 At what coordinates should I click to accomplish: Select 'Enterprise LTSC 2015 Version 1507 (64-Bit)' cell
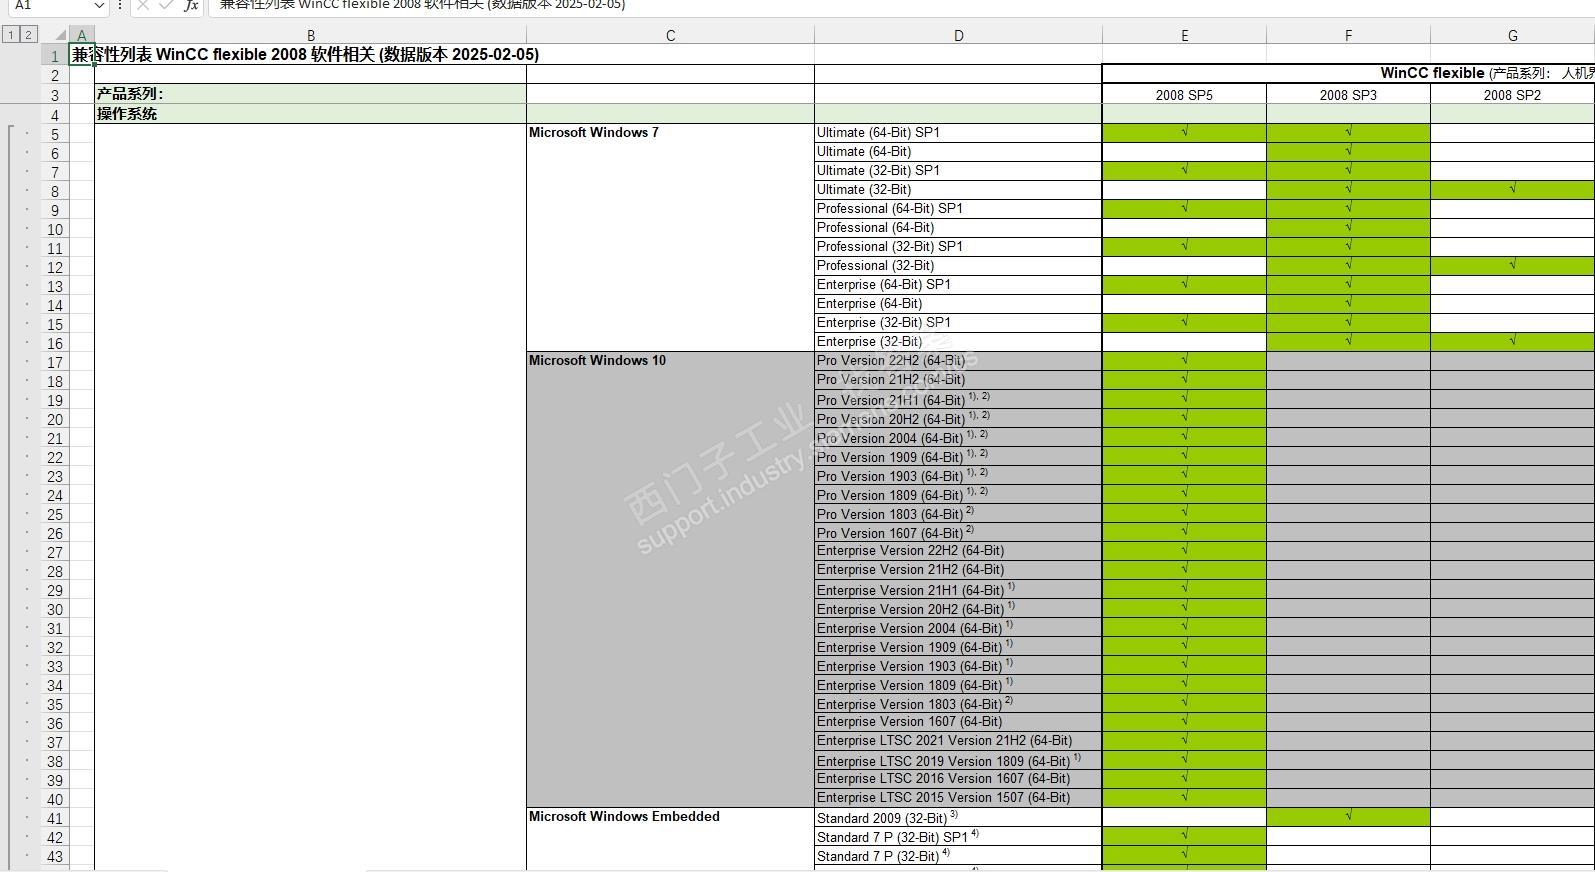point(958,798)
